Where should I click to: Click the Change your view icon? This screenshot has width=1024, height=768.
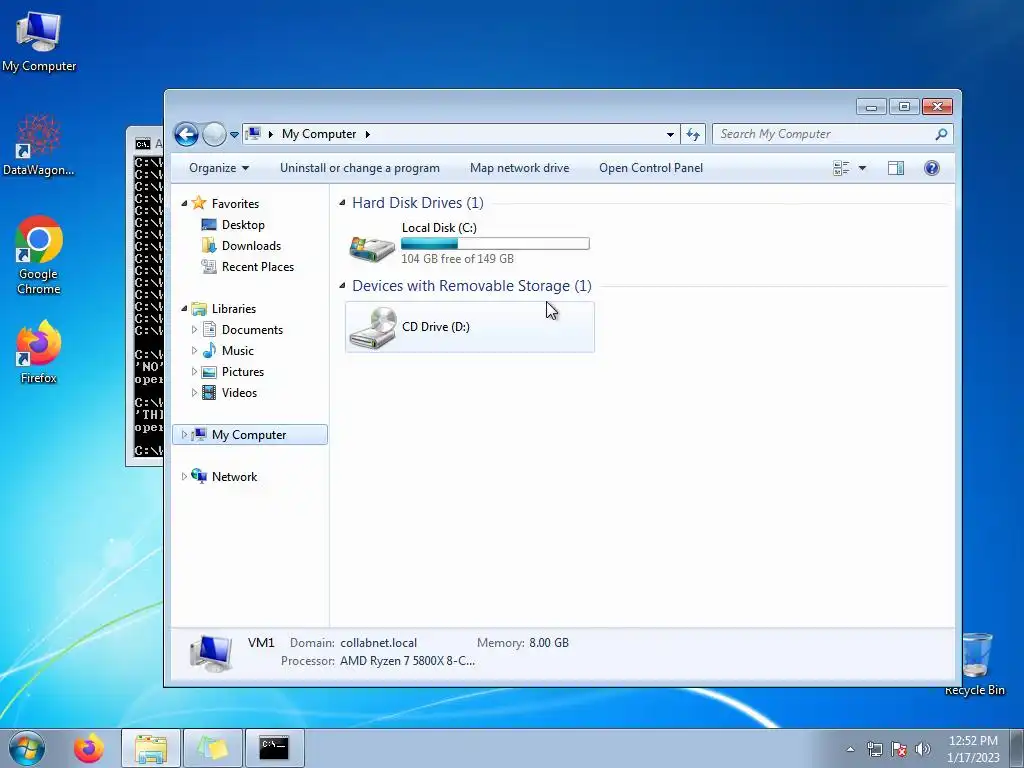point(841,168)
